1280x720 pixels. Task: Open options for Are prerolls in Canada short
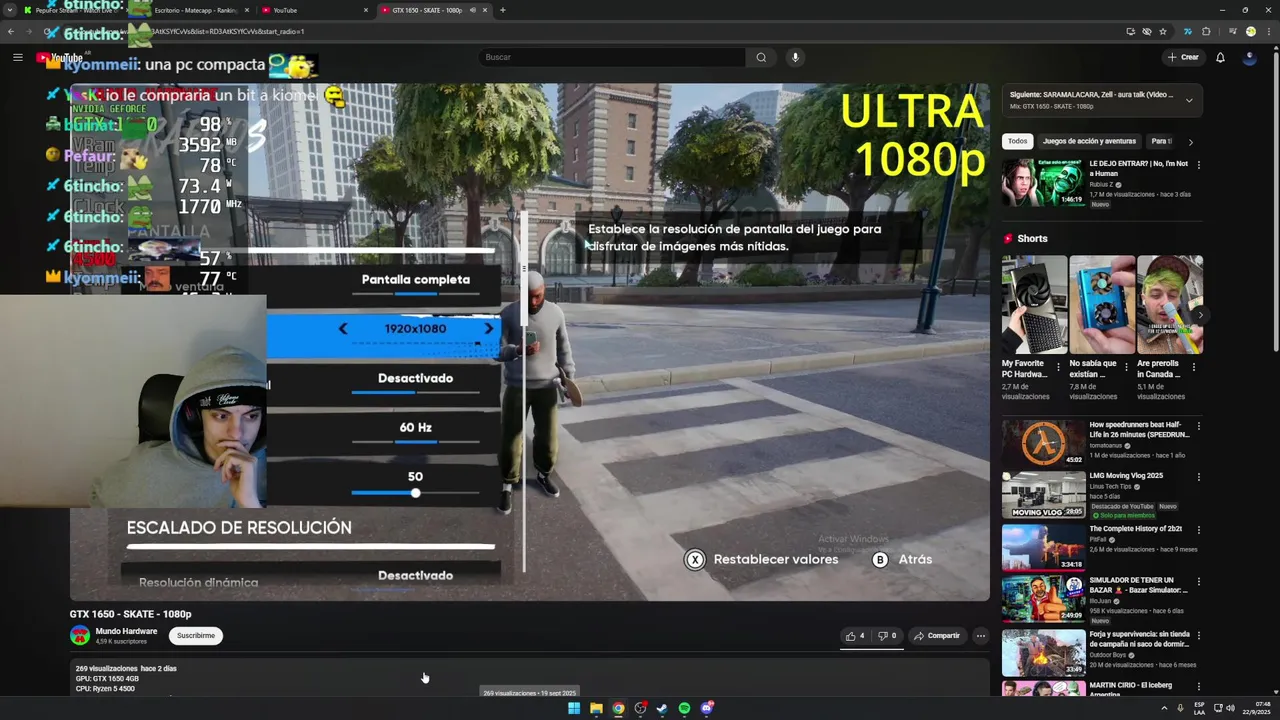1193,367
